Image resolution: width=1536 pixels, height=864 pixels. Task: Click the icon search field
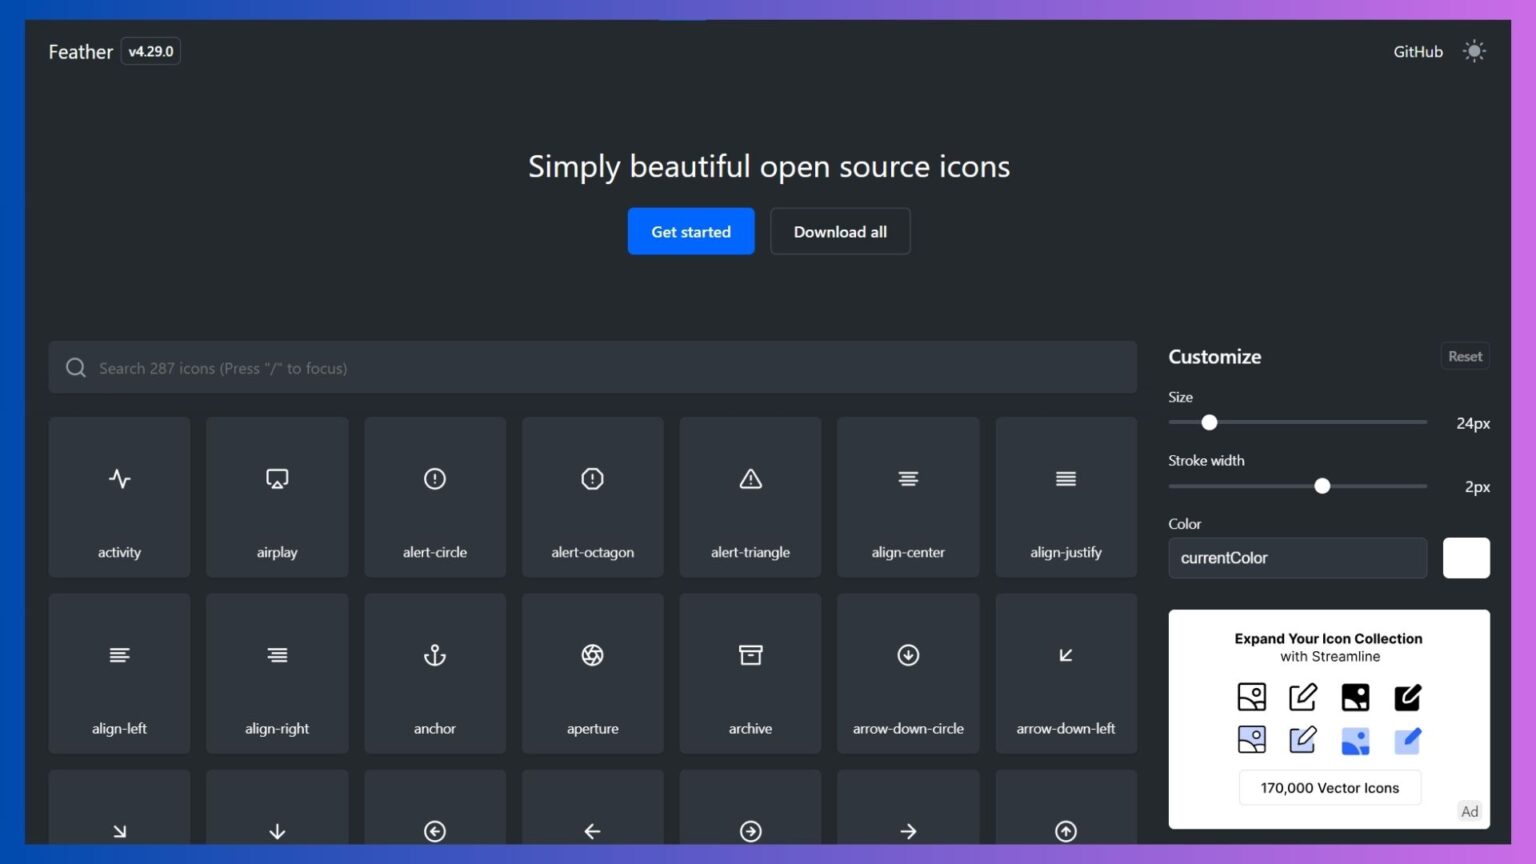point(592,367)
